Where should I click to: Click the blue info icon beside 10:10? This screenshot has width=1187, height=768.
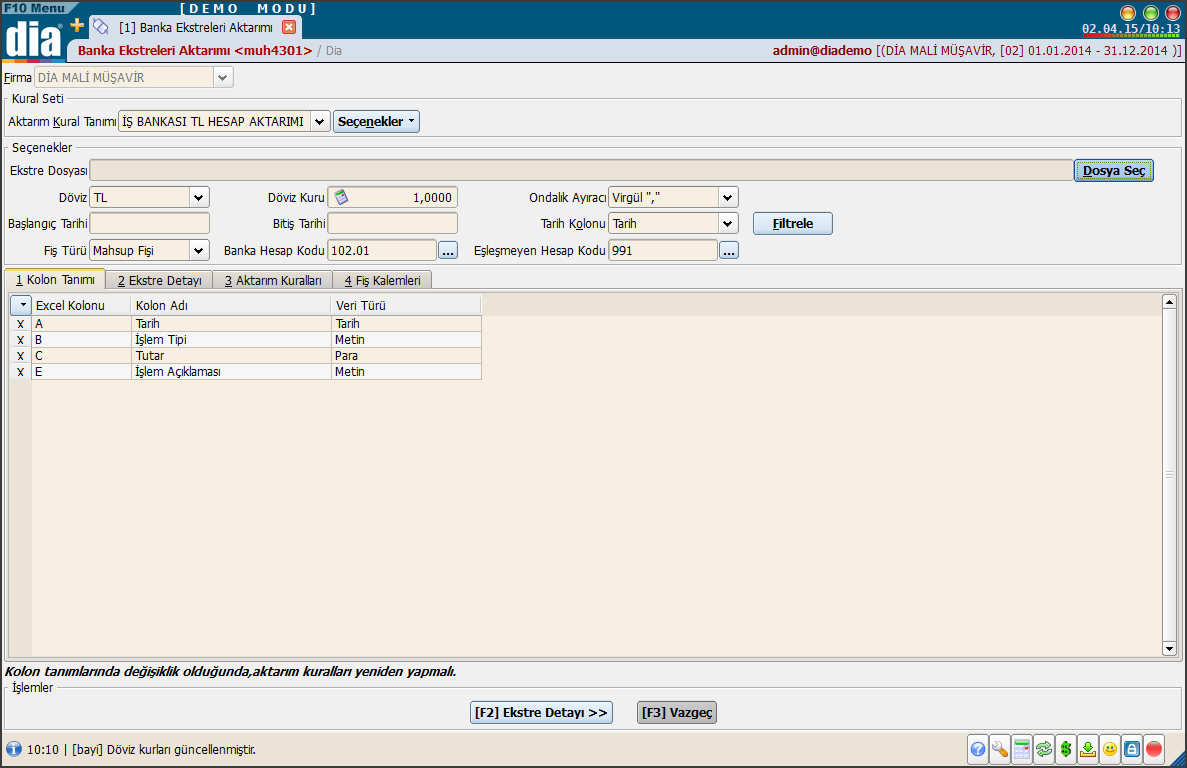click(x=14, y=749)
